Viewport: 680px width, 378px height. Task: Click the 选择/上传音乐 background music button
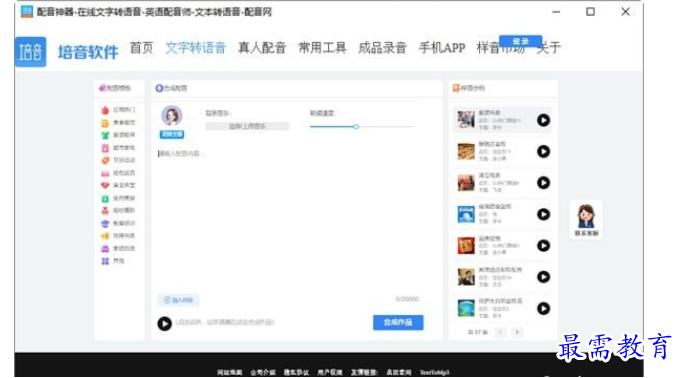247,126
